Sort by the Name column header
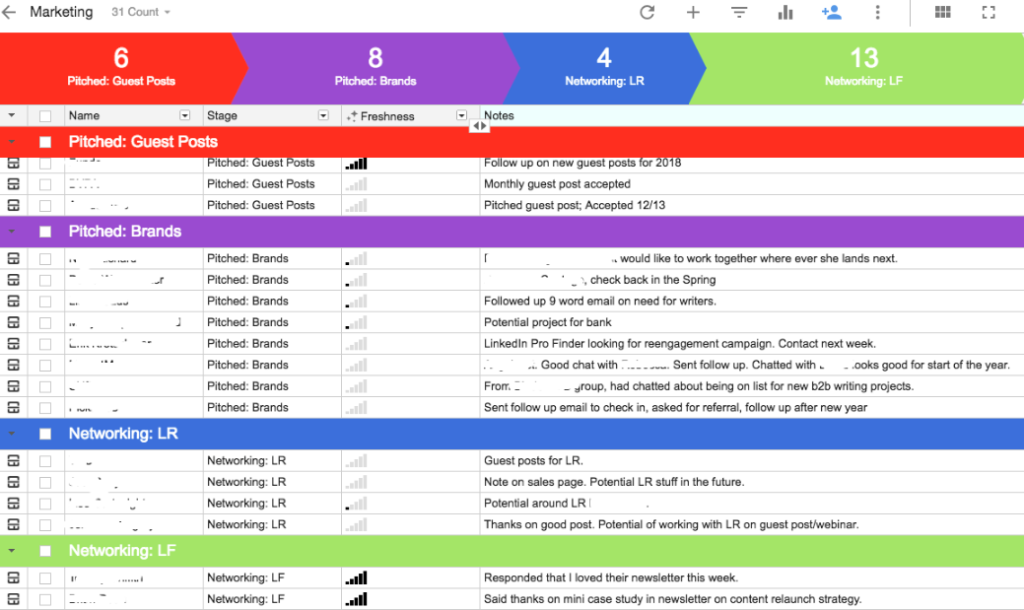The image size is (1024, 610). point(84,116)
